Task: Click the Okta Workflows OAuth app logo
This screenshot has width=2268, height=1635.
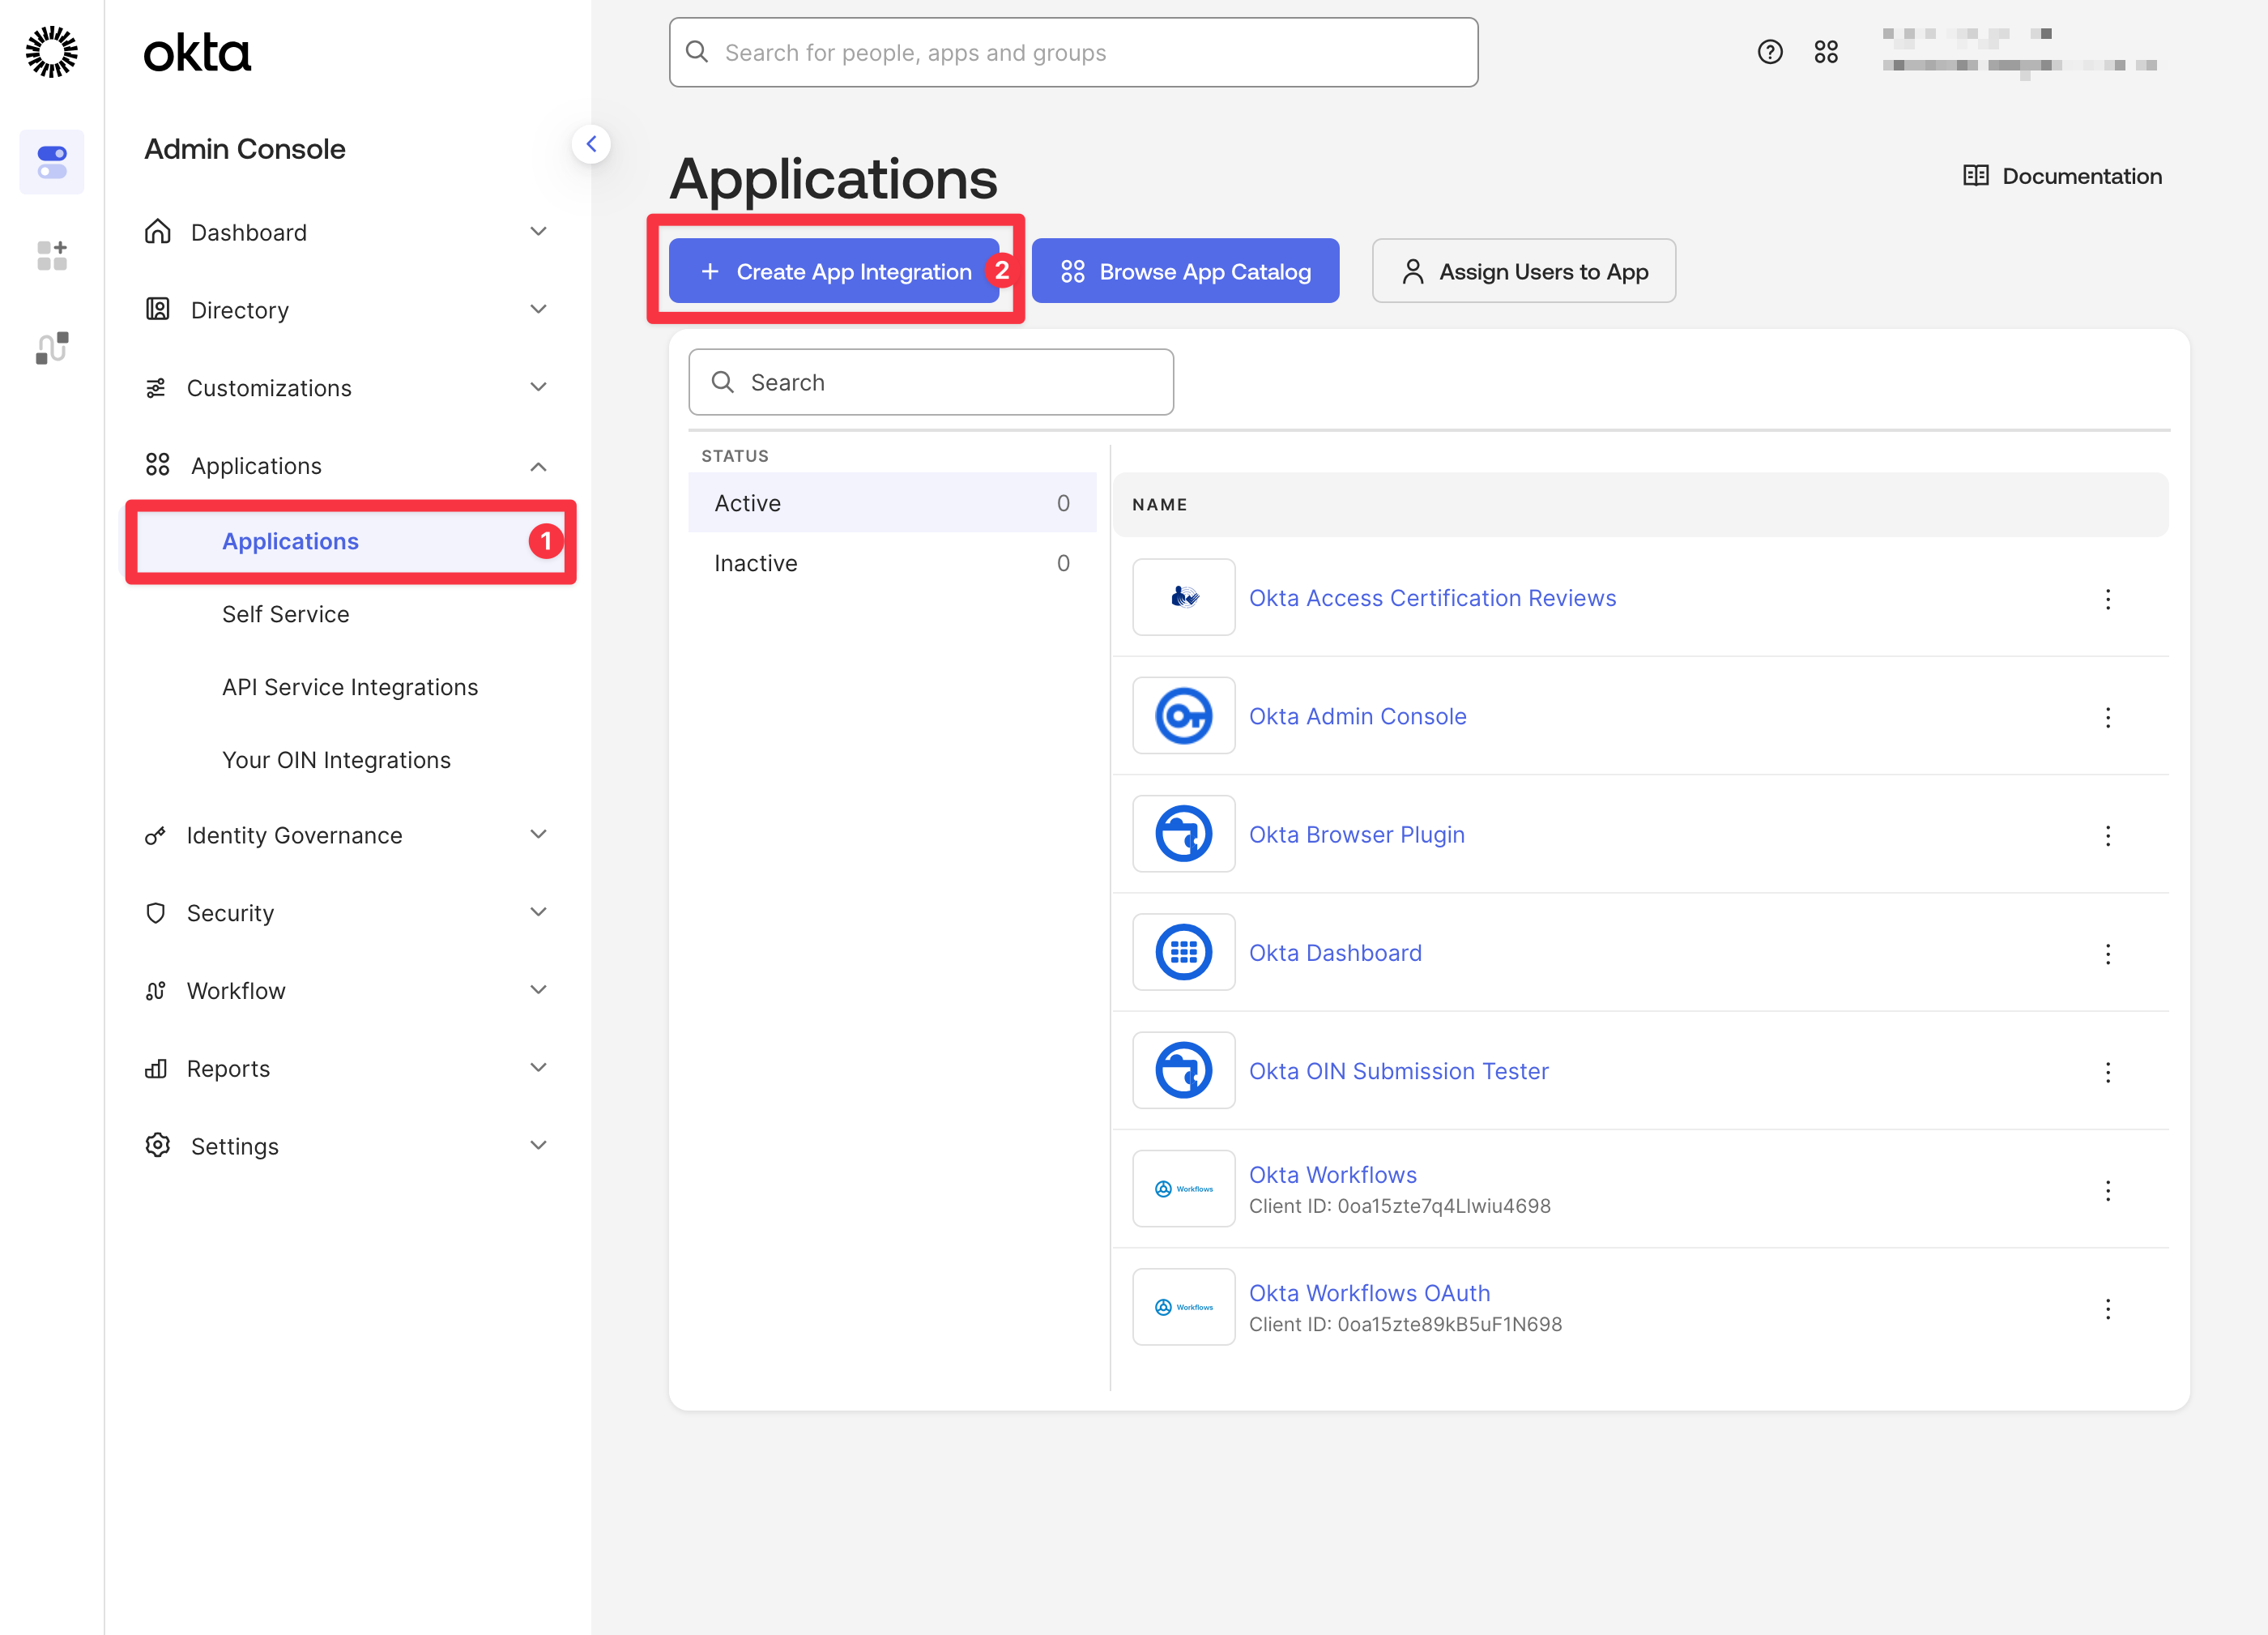Action: 1184,1307
